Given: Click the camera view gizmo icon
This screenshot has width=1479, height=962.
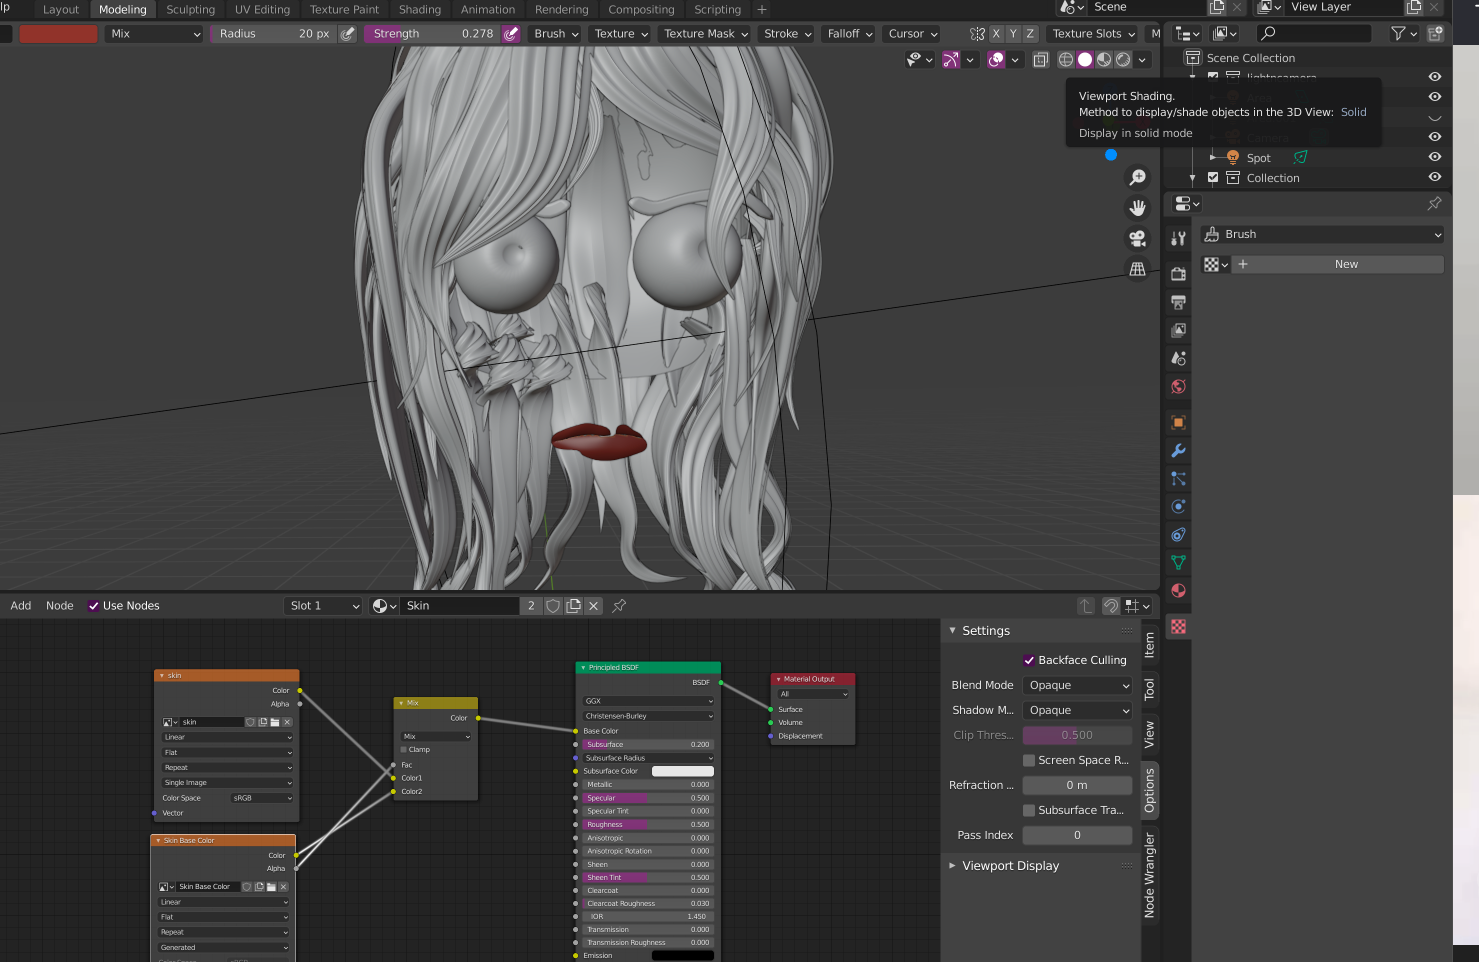Looking at the screenshot, I should 1137,238.
